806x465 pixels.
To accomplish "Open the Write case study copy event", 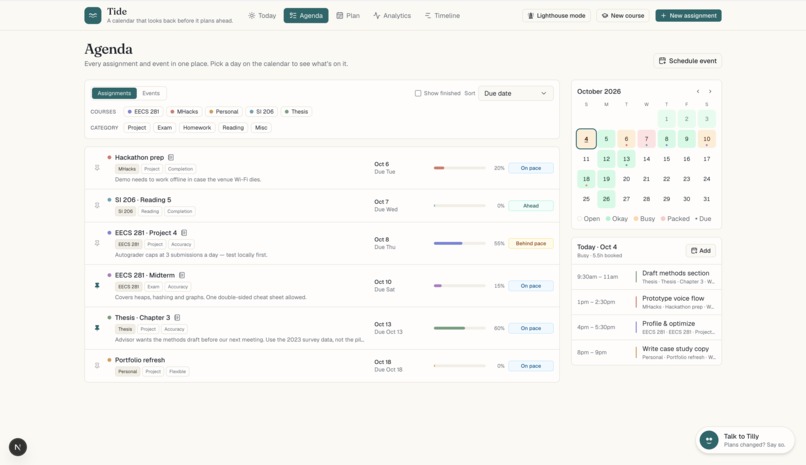I will (x=646, y=352).
